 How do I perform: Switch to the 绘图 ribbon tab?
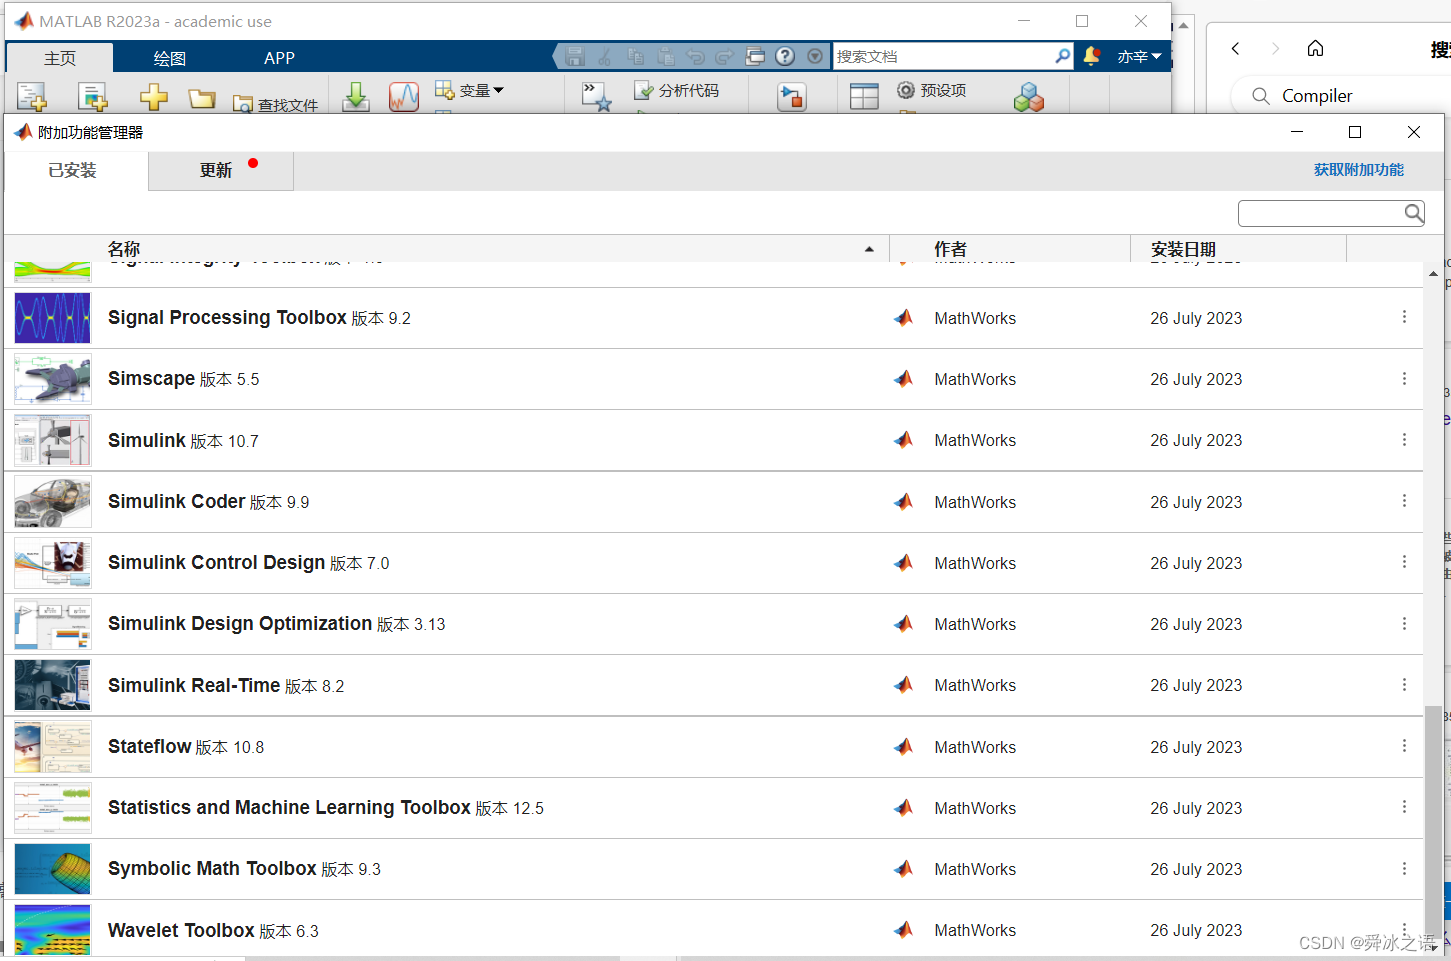[169, 57]
